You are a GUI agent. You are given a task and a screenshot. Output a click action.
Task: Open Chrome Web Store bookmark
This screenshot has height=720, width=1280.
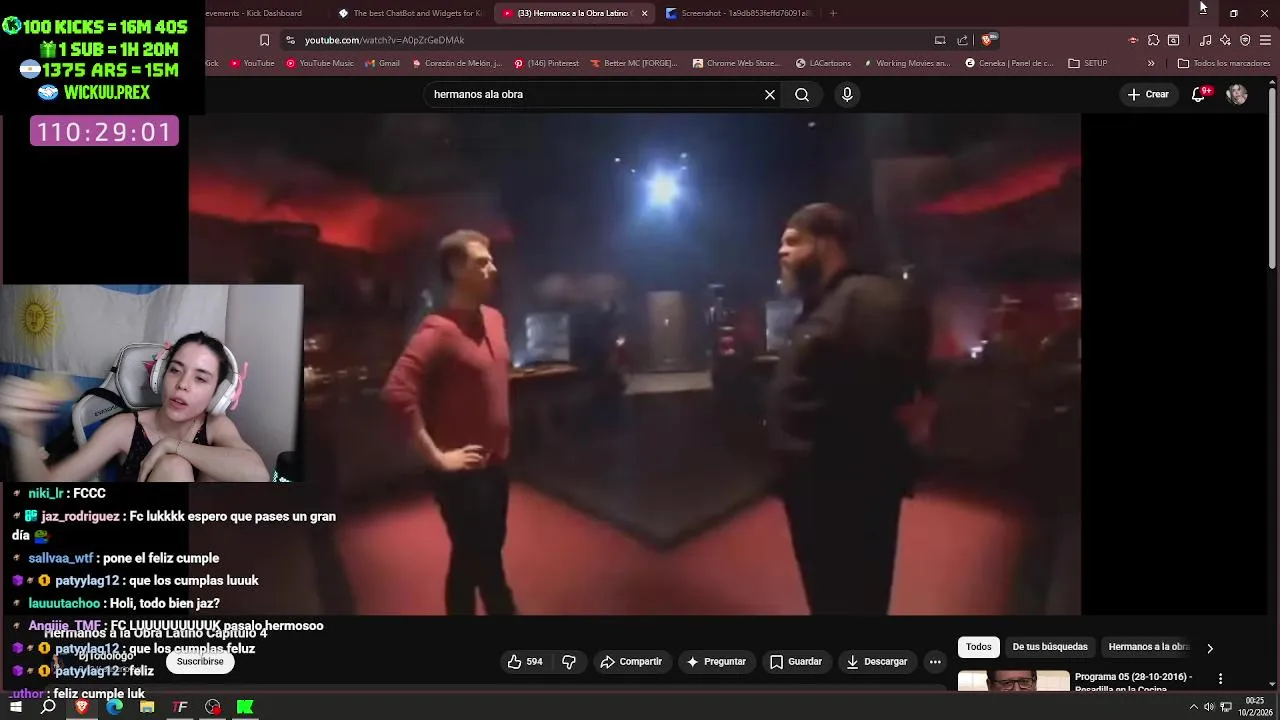click(736, 63)
